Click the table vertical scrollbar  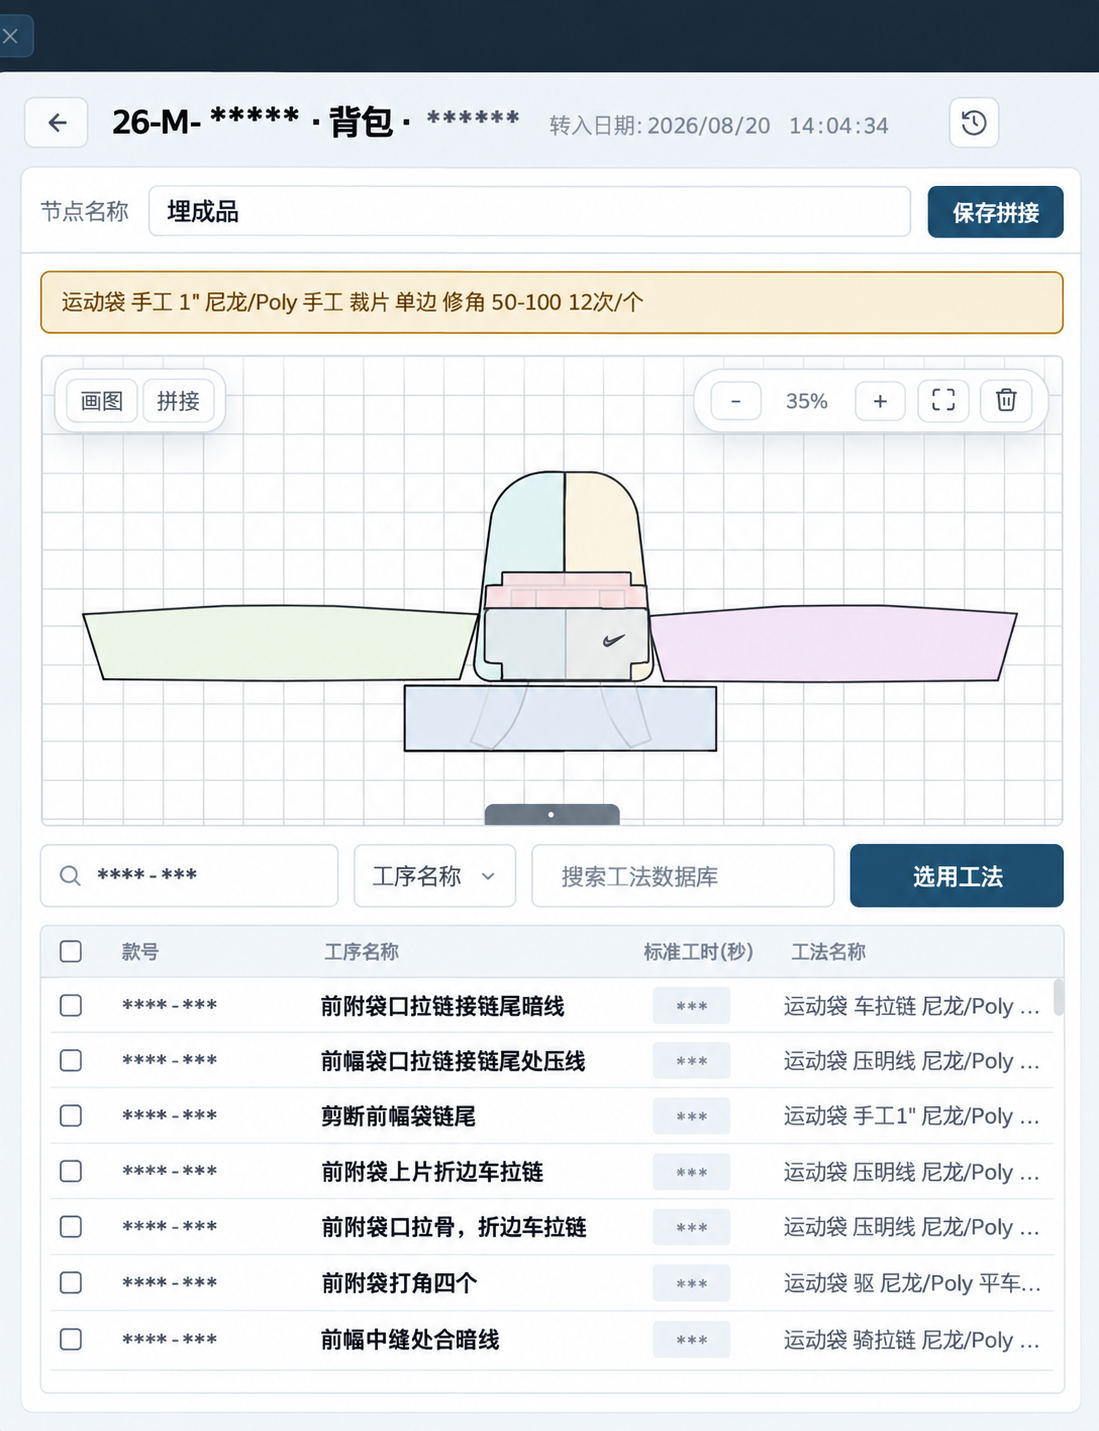[1058, 997]
